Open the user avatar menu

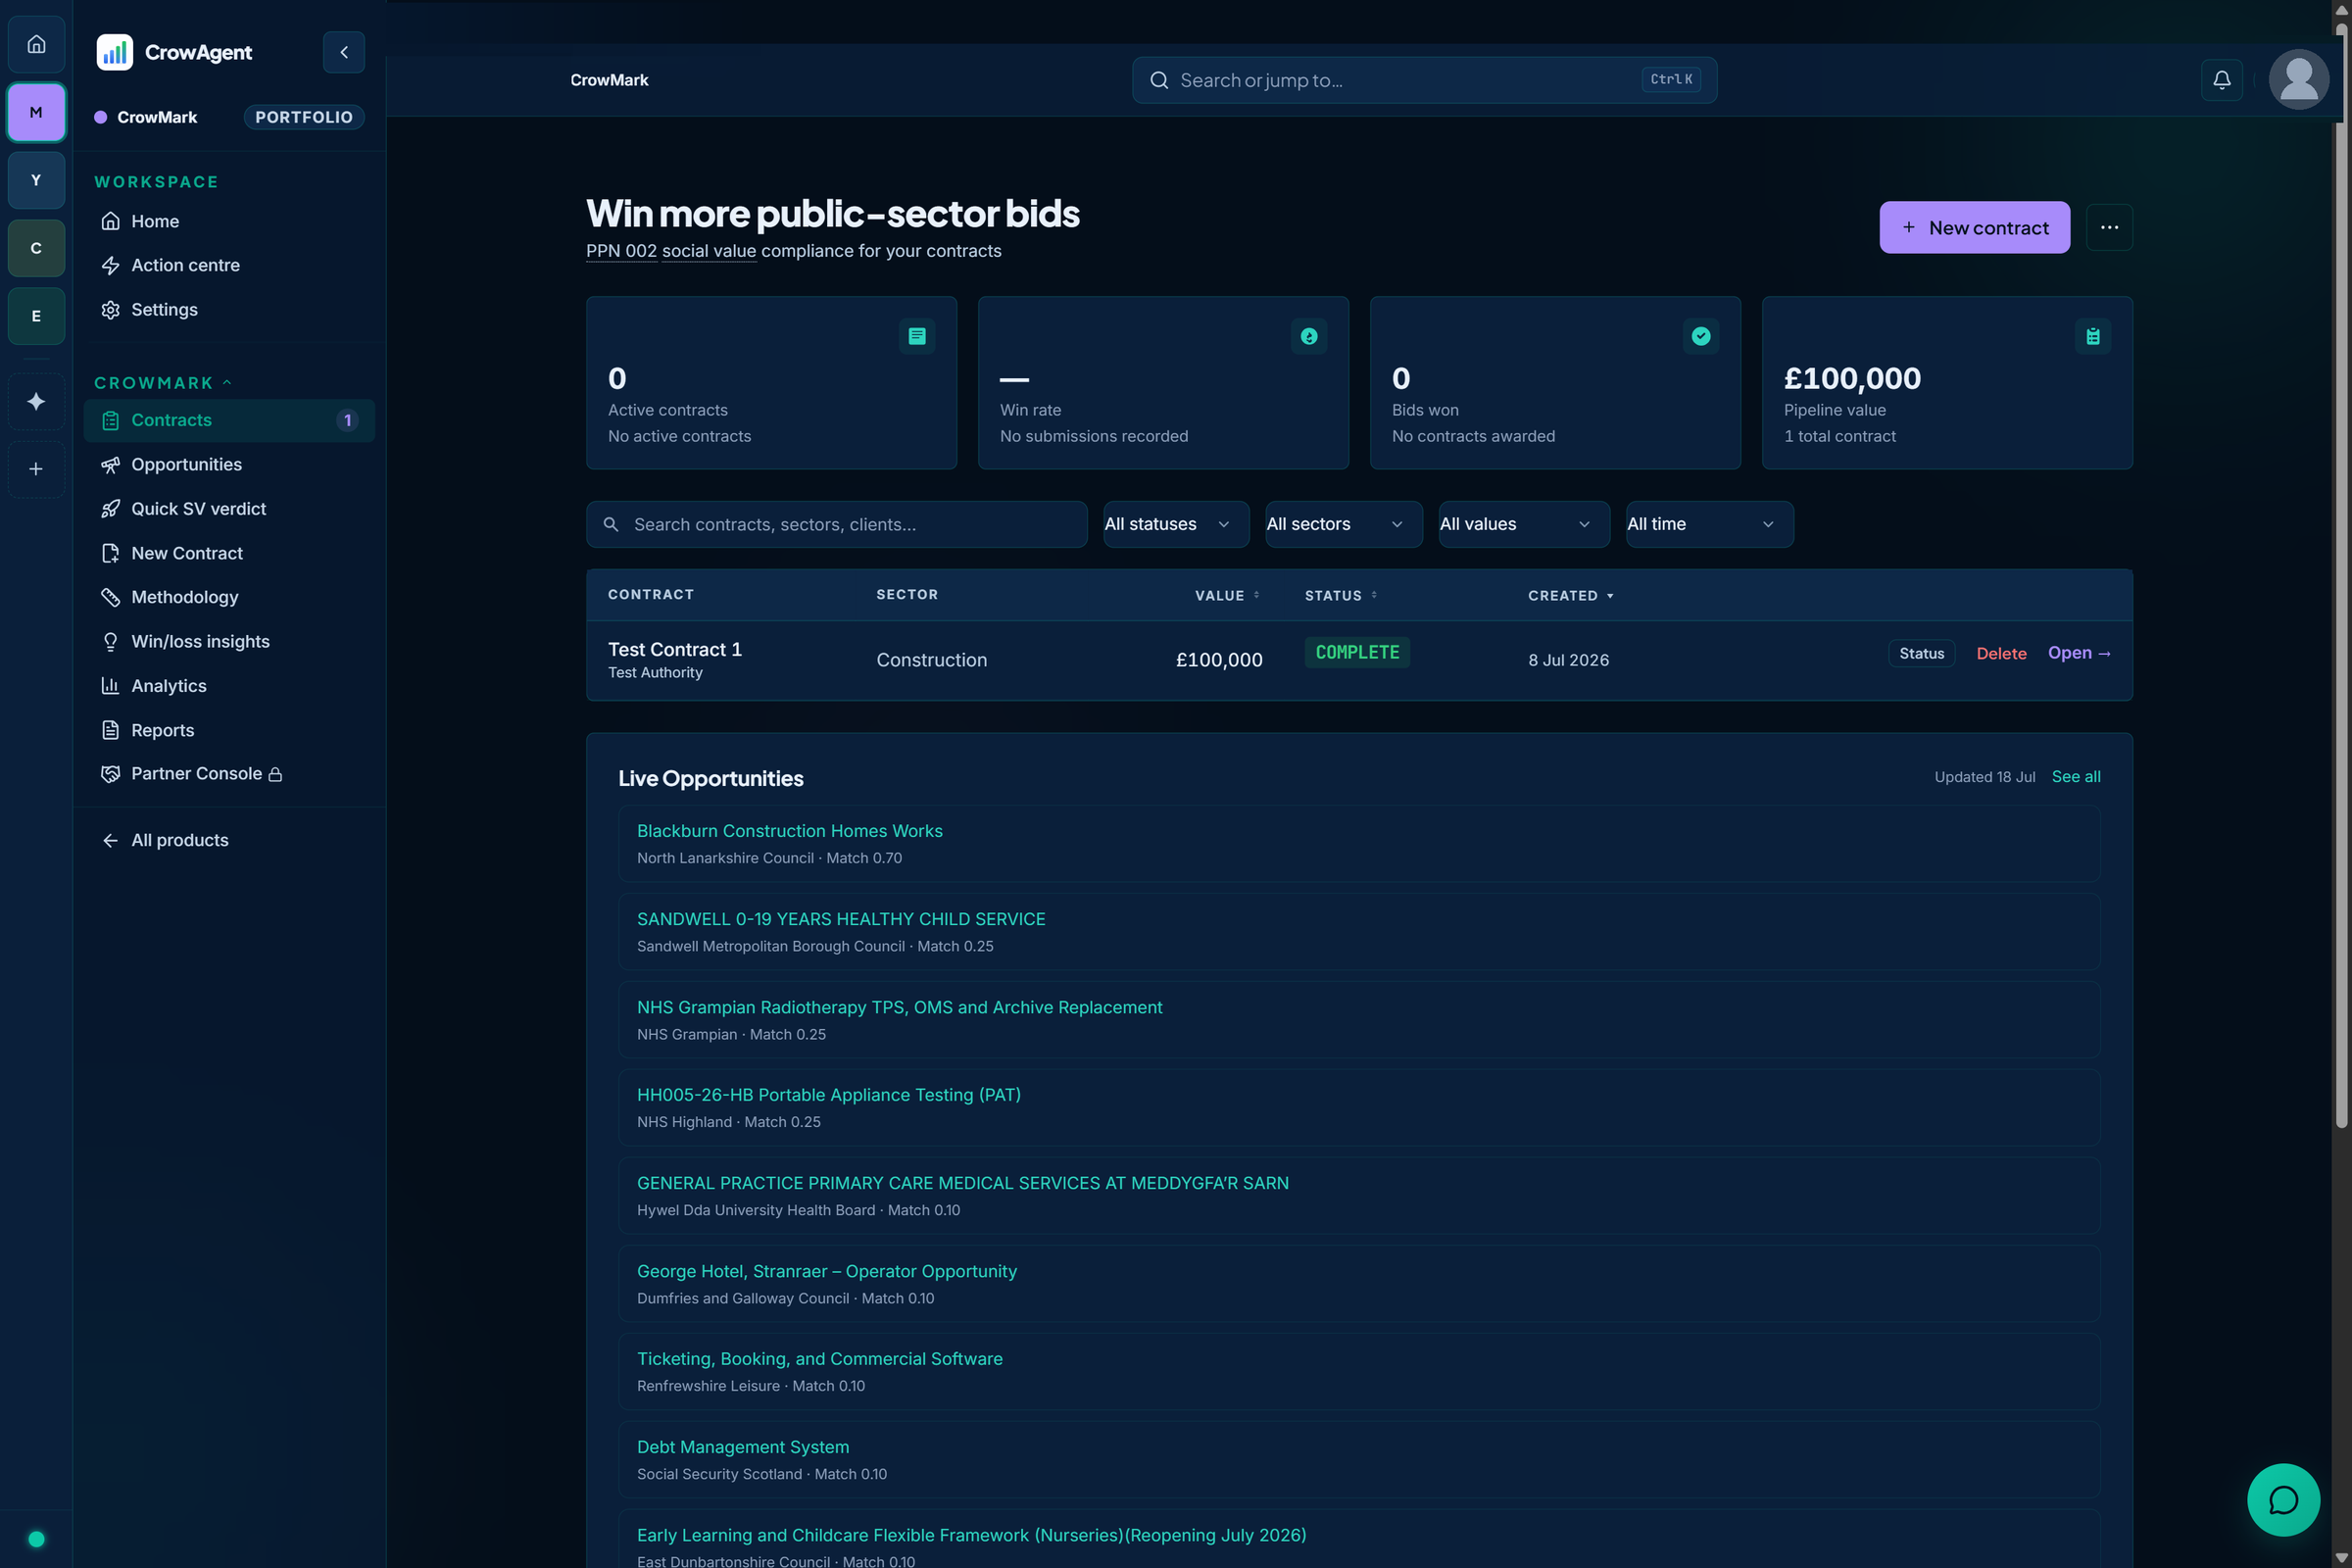pos(2298,80)
